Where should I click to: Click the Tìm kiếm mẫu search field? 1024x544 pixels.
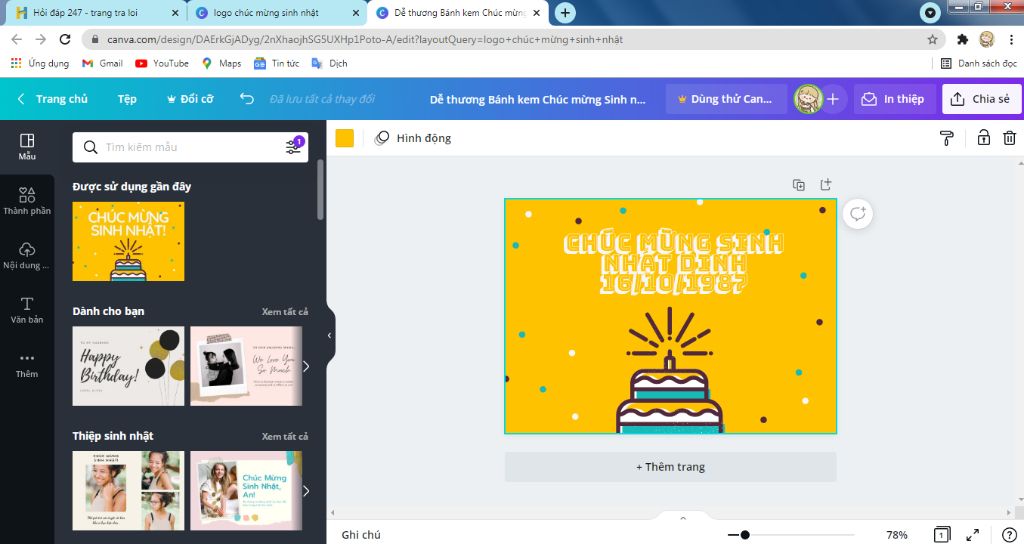190,147
